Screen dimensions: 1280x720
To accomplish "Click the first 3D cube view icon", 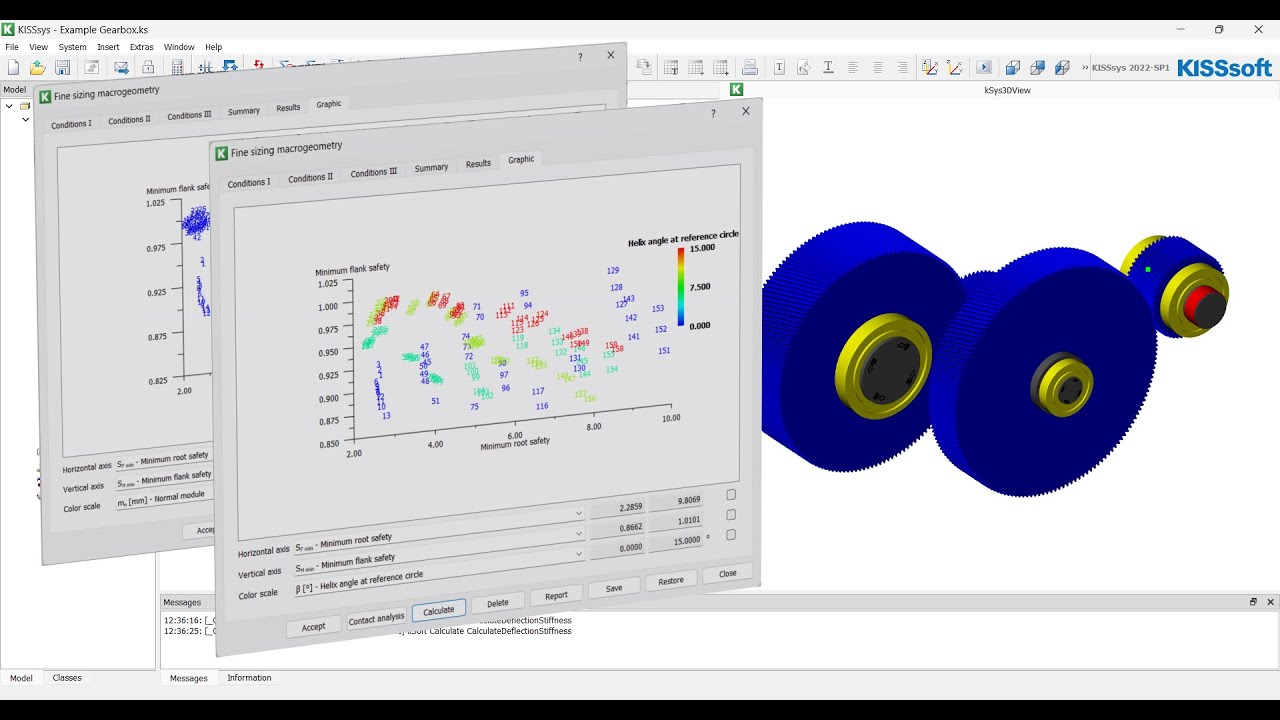I will (1013, 68).
